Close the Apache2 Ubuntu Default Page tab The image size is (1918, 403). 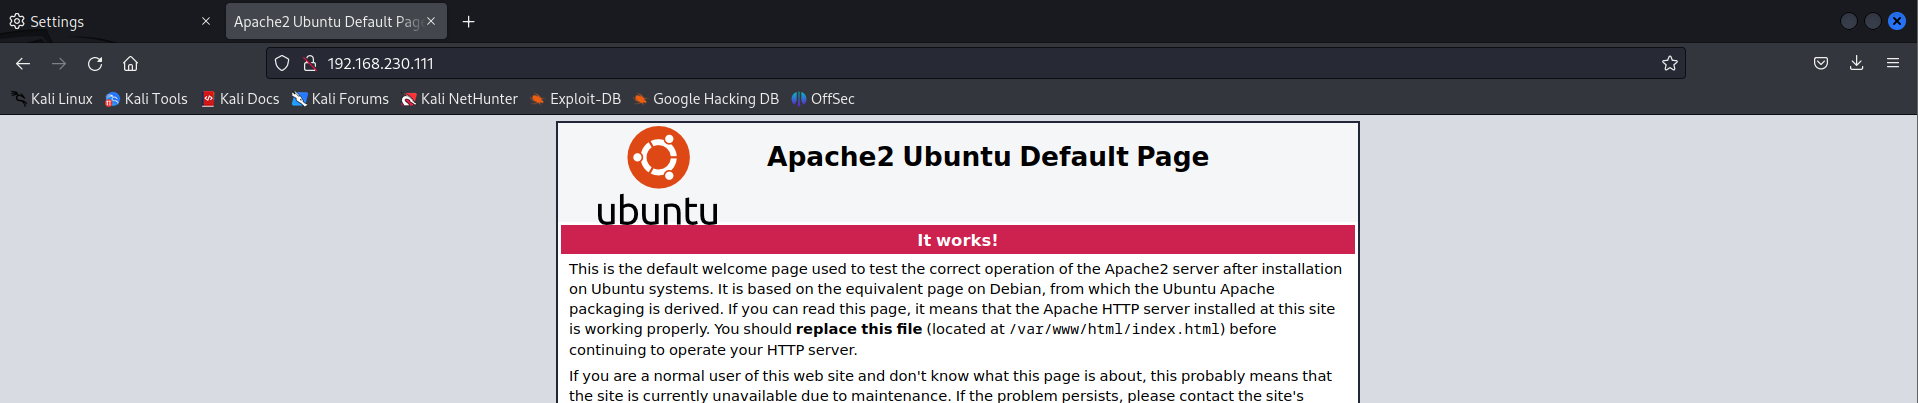431,21
